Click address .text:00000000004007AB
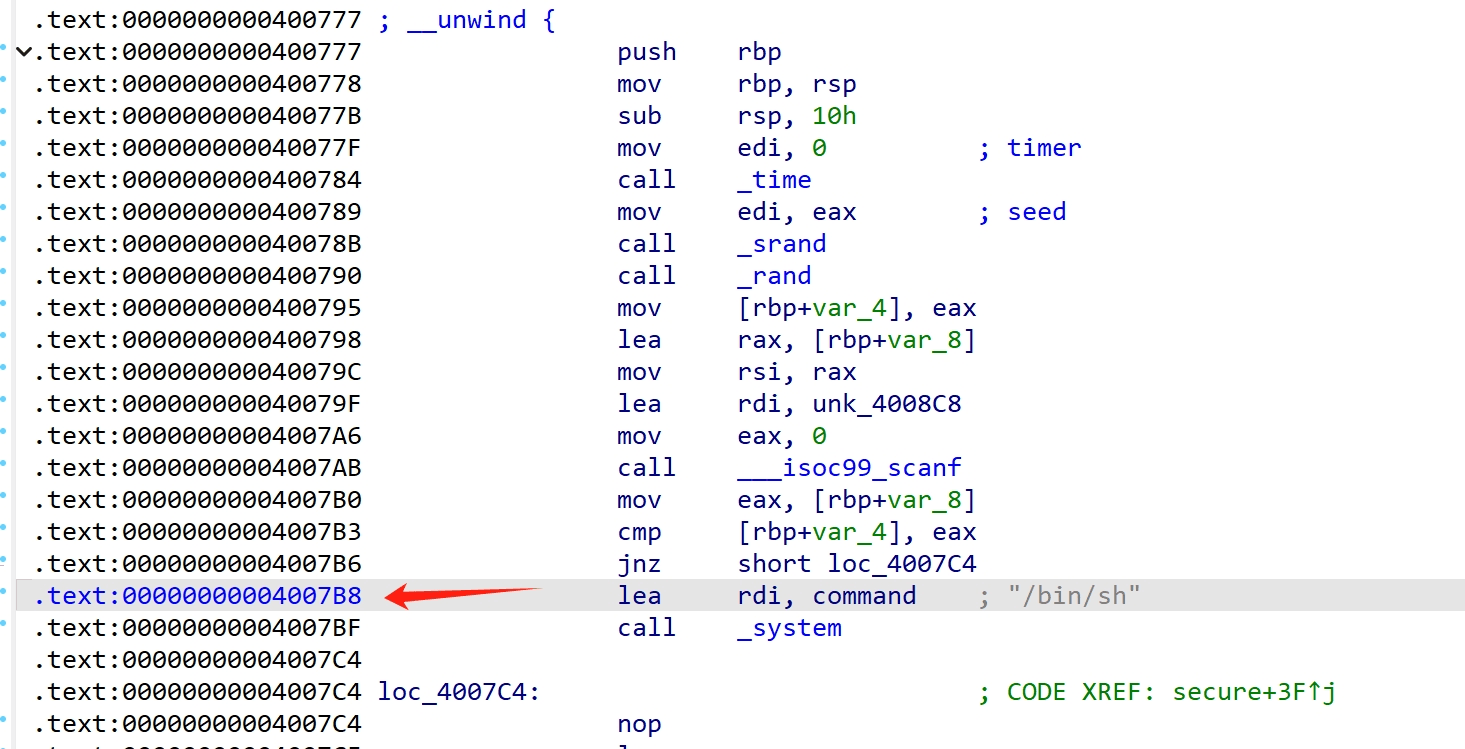This screenshot has width=1465, height=749. click(197, 468)
